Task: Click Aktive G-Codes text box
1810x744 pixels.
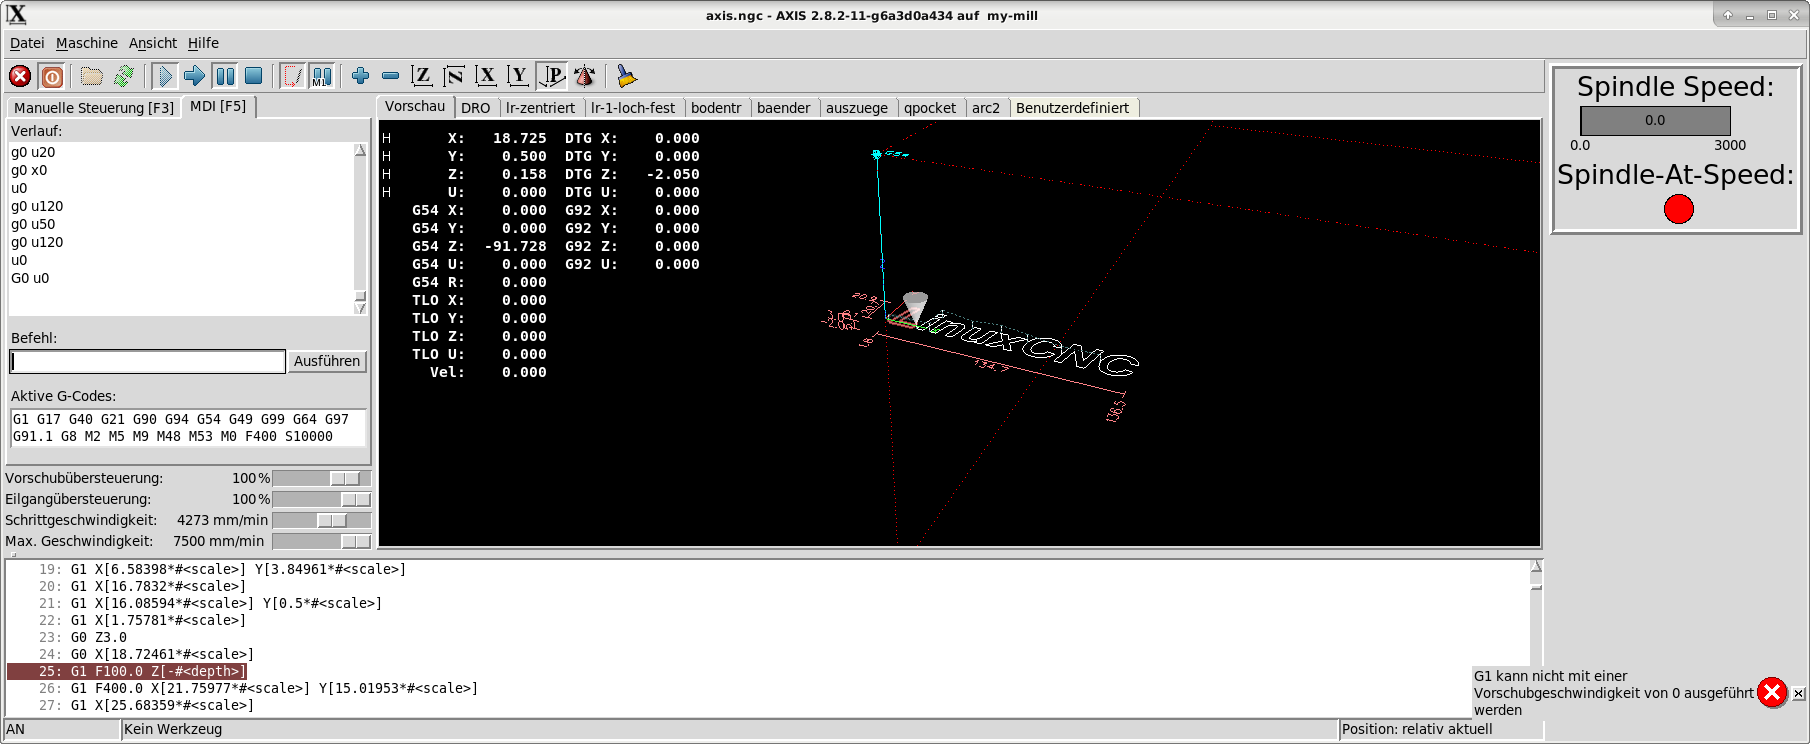Action: coord(188,428)
